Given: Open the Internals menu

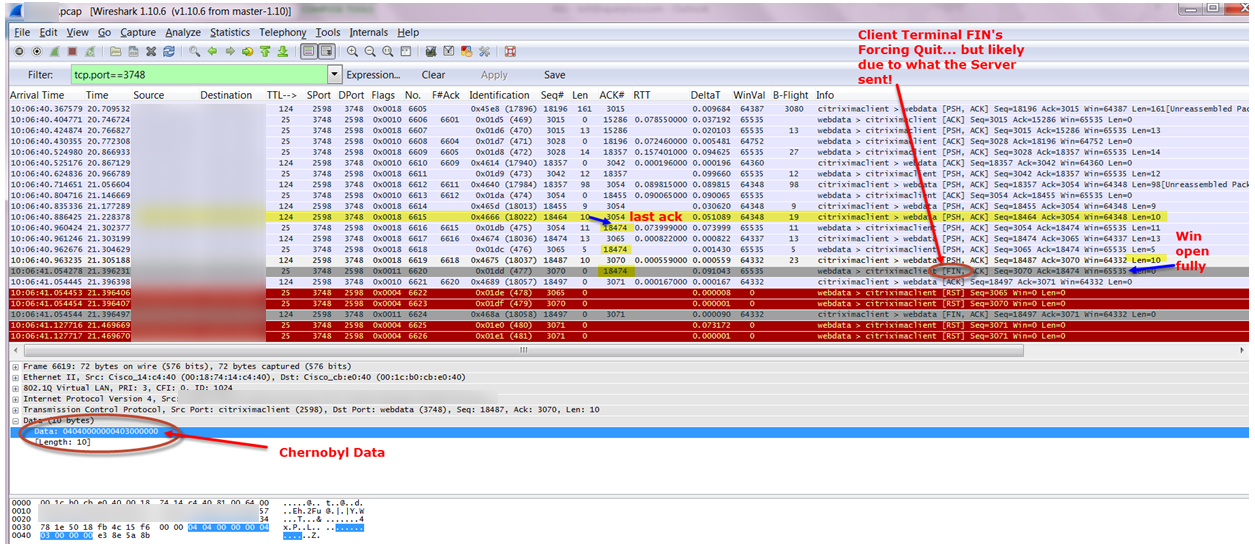Looking at the screenshot, I should tap(369, 32).
